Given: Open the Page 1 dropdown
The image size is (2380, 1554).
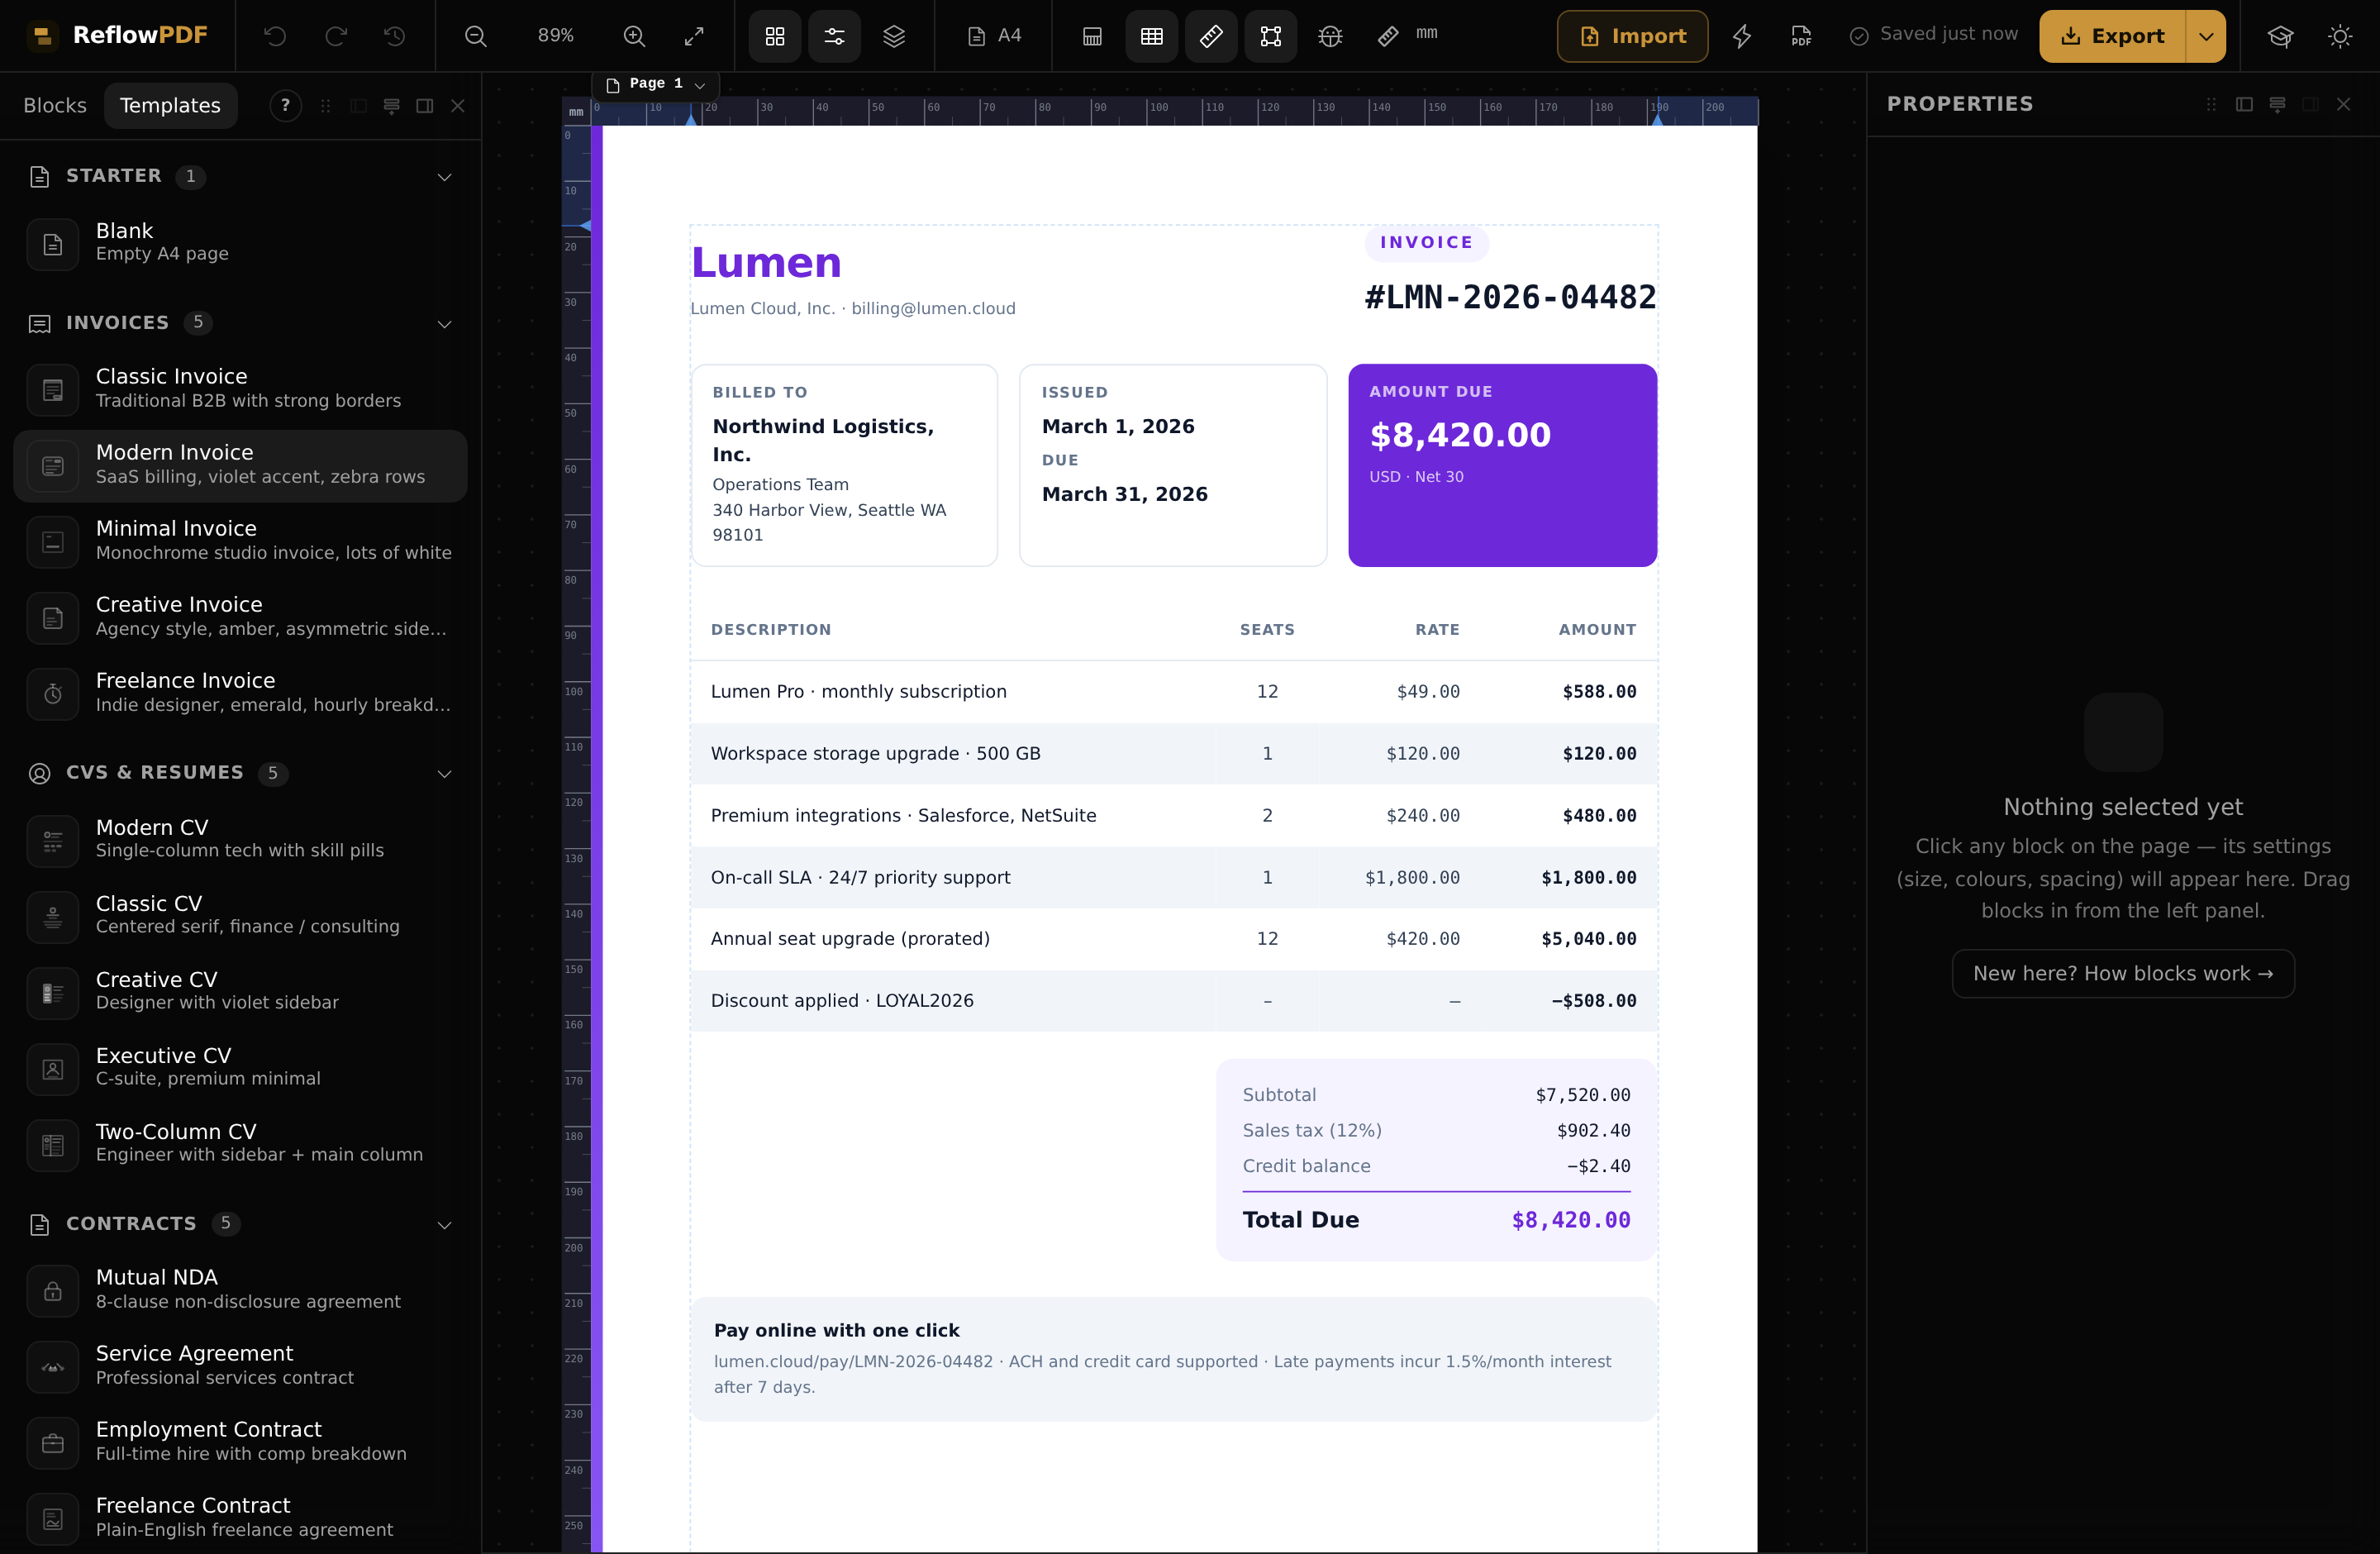Looking at the screenshot, I should [656, 84].
